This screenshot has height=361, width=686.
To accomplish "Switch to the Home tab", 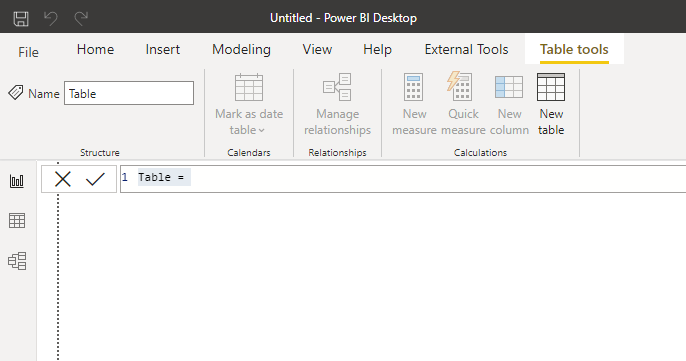I will (95, 49).
